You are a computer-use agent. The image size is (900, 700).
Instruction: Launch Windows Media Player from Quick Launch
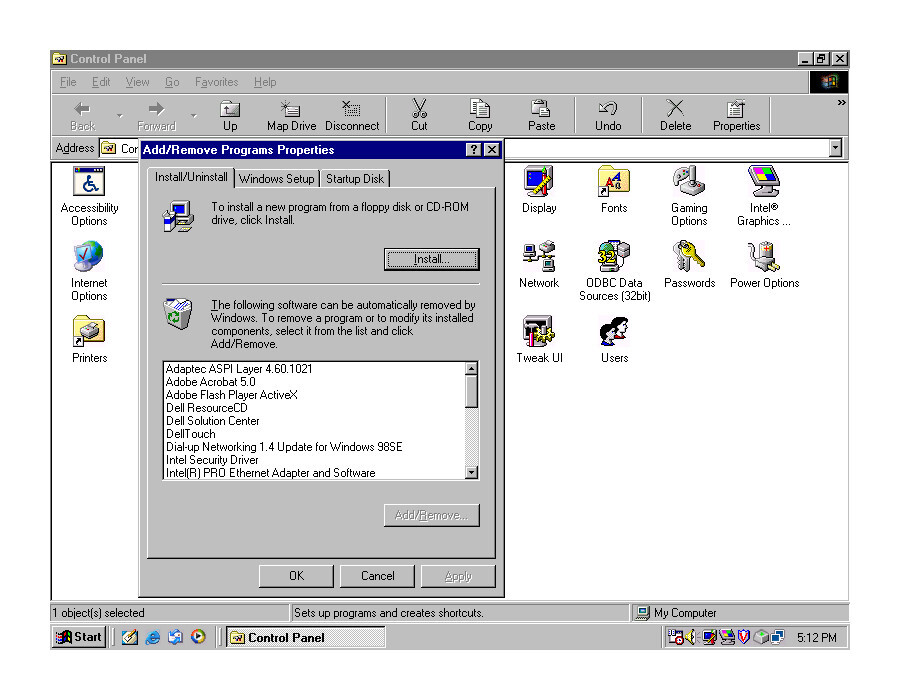pyautogui.click(x=198, y=637)
